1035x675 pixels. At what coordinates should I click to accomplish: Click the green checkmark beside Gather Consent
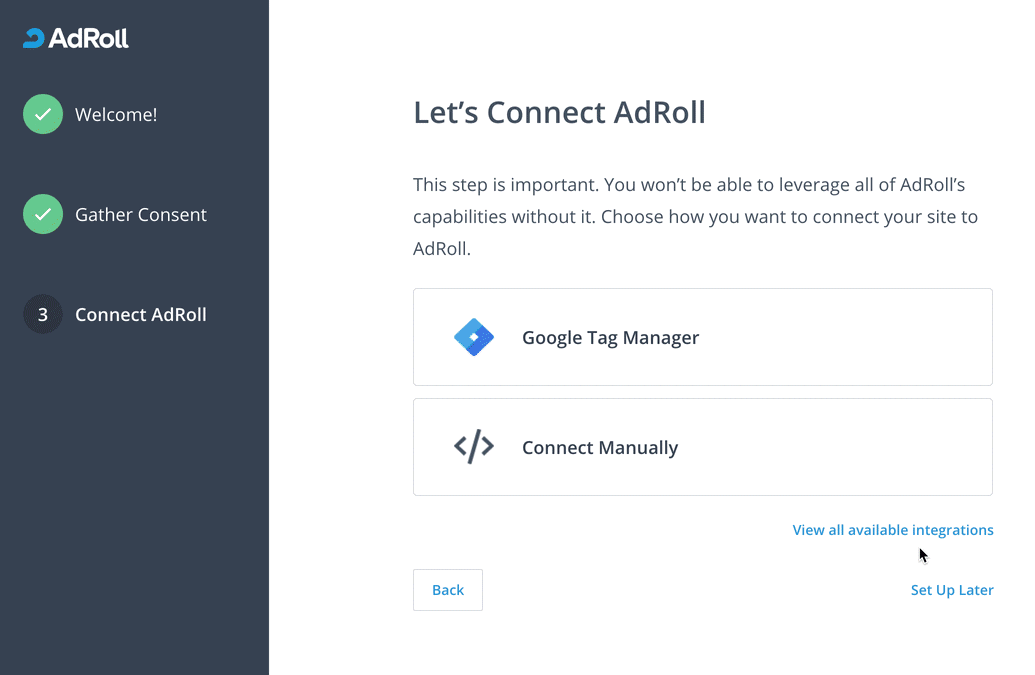point(43,215)
